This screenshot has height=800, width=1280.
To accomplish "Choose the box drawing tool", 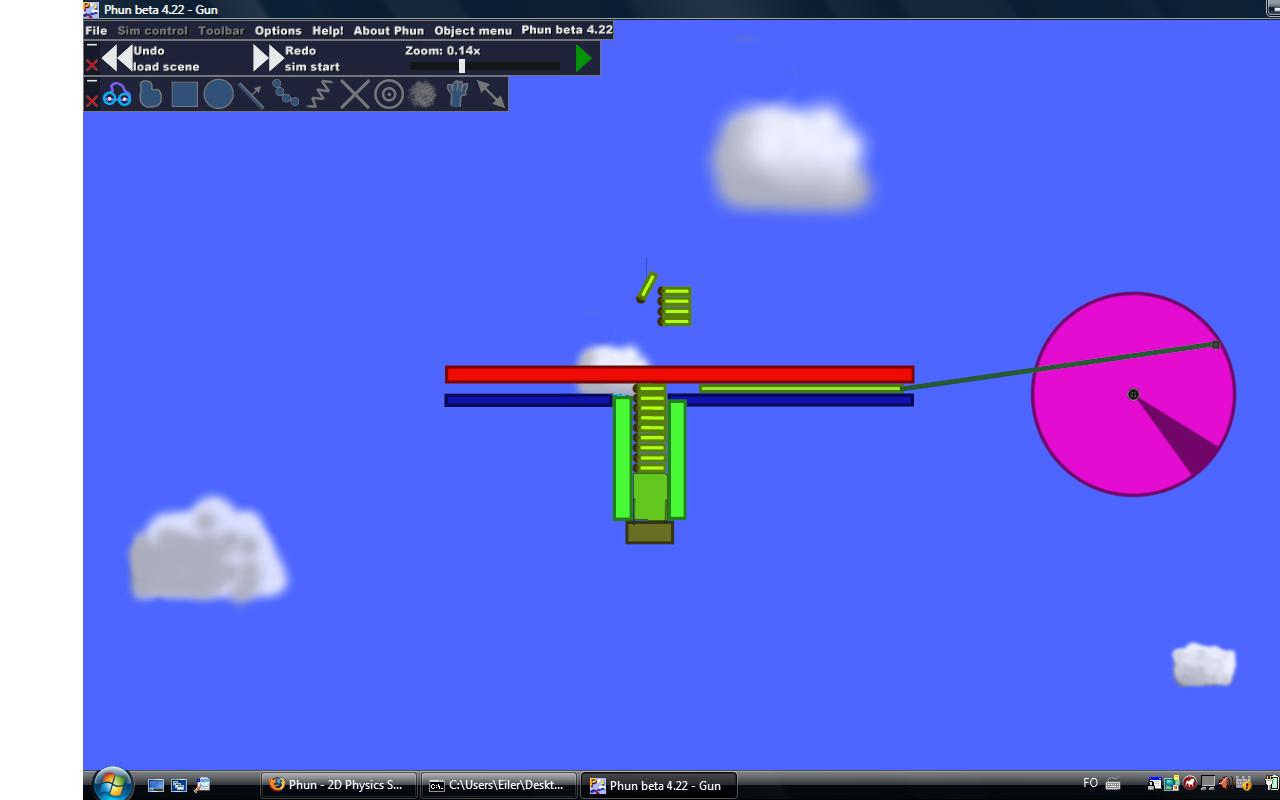I will tap(184, 95).
